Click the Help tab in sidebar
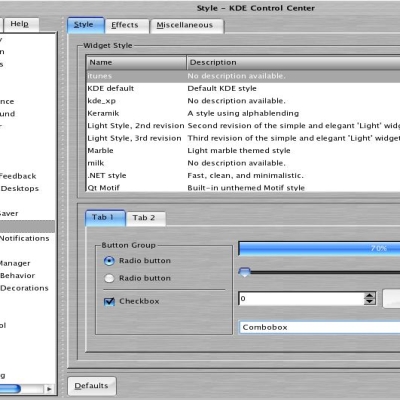Screen dimensions: 400x400 (21, 24)
